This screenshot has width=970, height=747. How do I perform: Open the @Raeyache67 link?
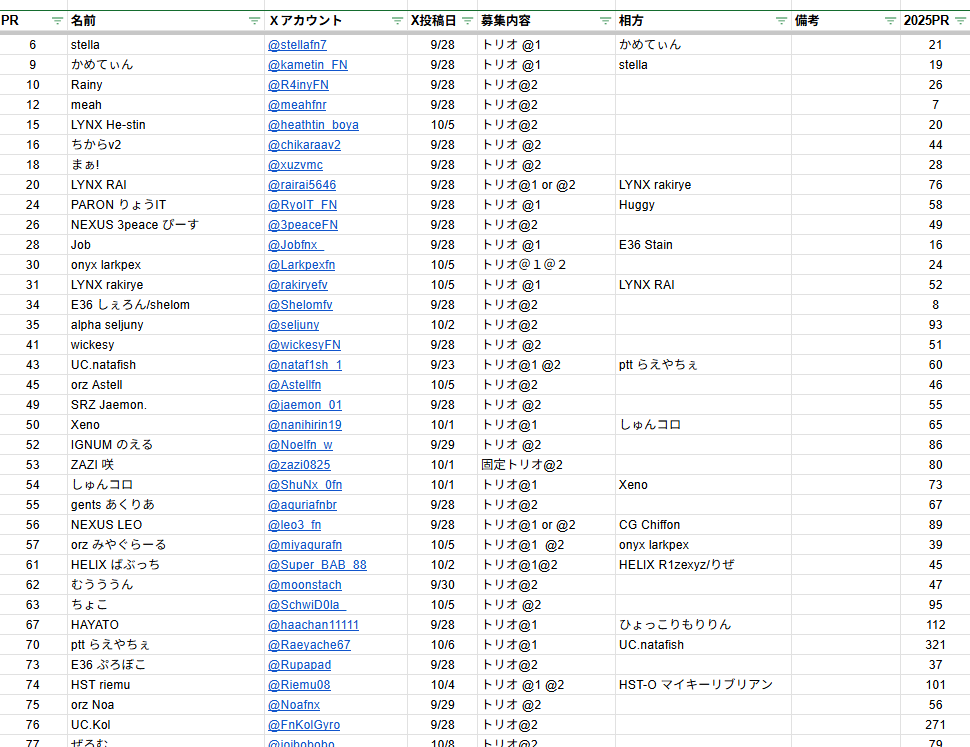click(309, 645)
